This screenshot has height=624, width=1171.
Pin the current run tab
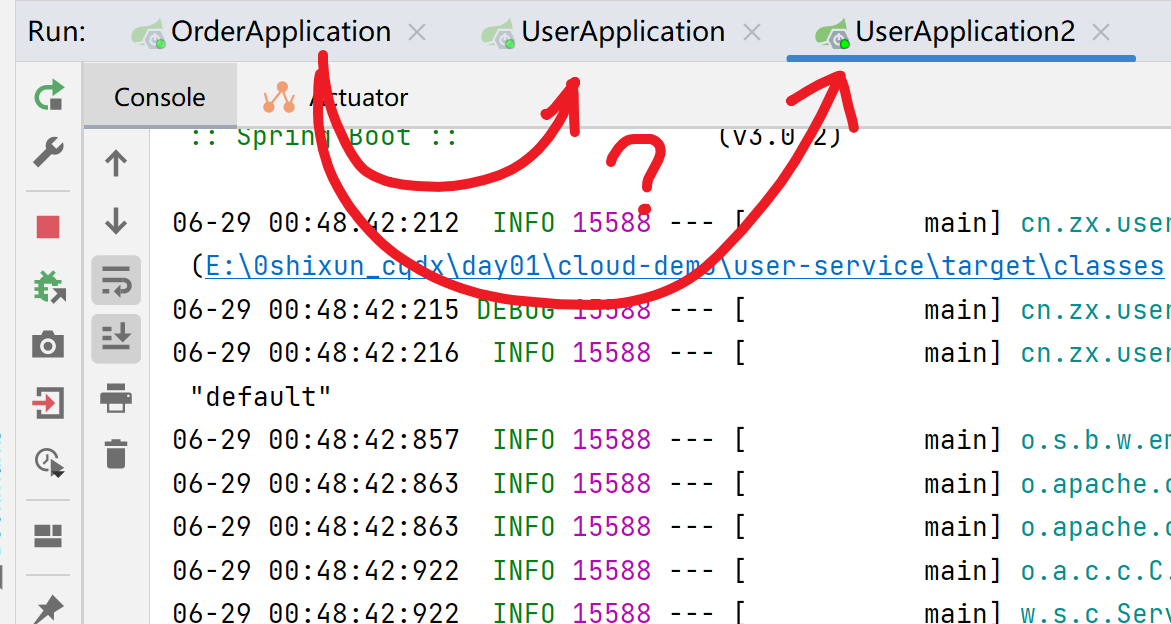coord(49,608)
